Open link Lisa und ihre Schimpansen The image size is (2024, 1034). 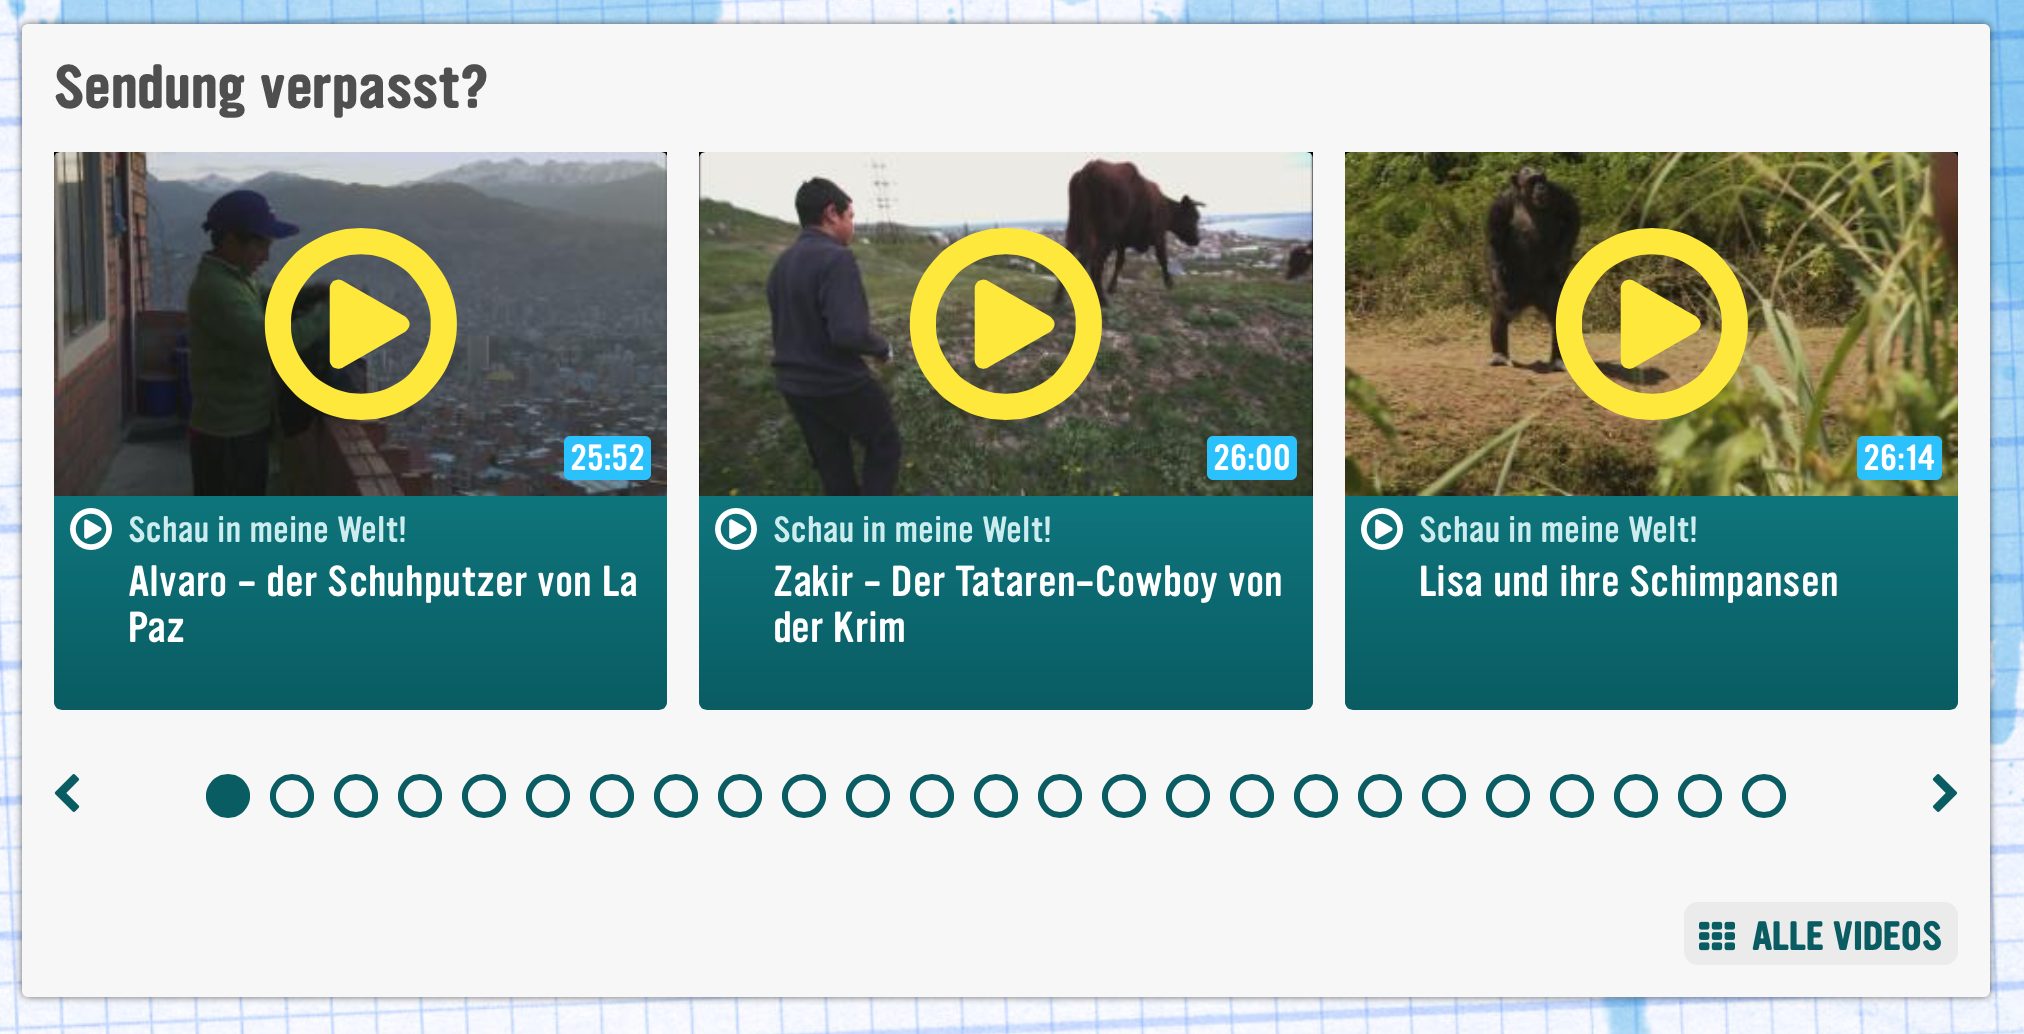1629,582
